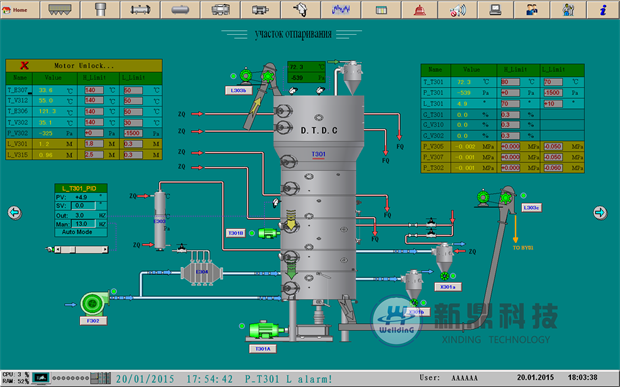The height and width of the screenshot is (387, 620).
Task: Toggle the Auto Mode PID button
Action: pos(77,232)
